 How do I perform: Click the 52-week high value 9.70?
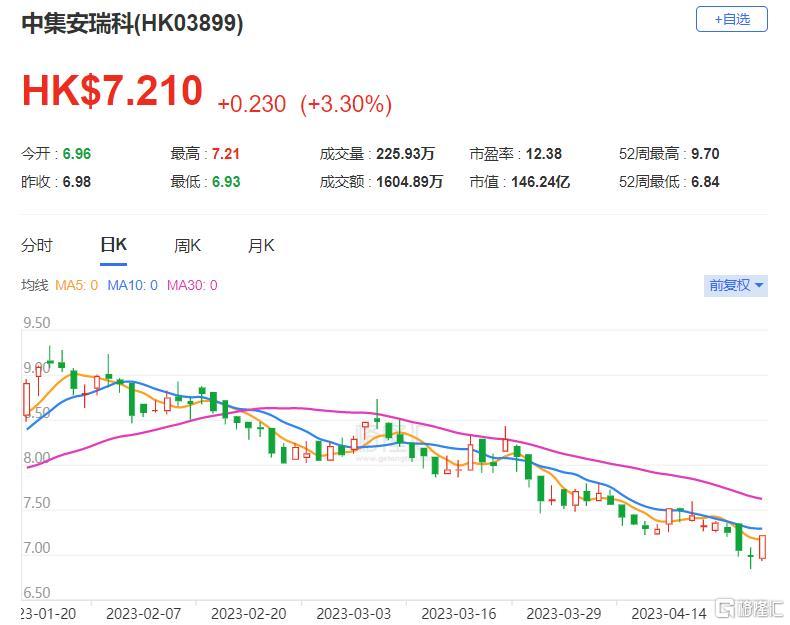click(x=705, y=154)
